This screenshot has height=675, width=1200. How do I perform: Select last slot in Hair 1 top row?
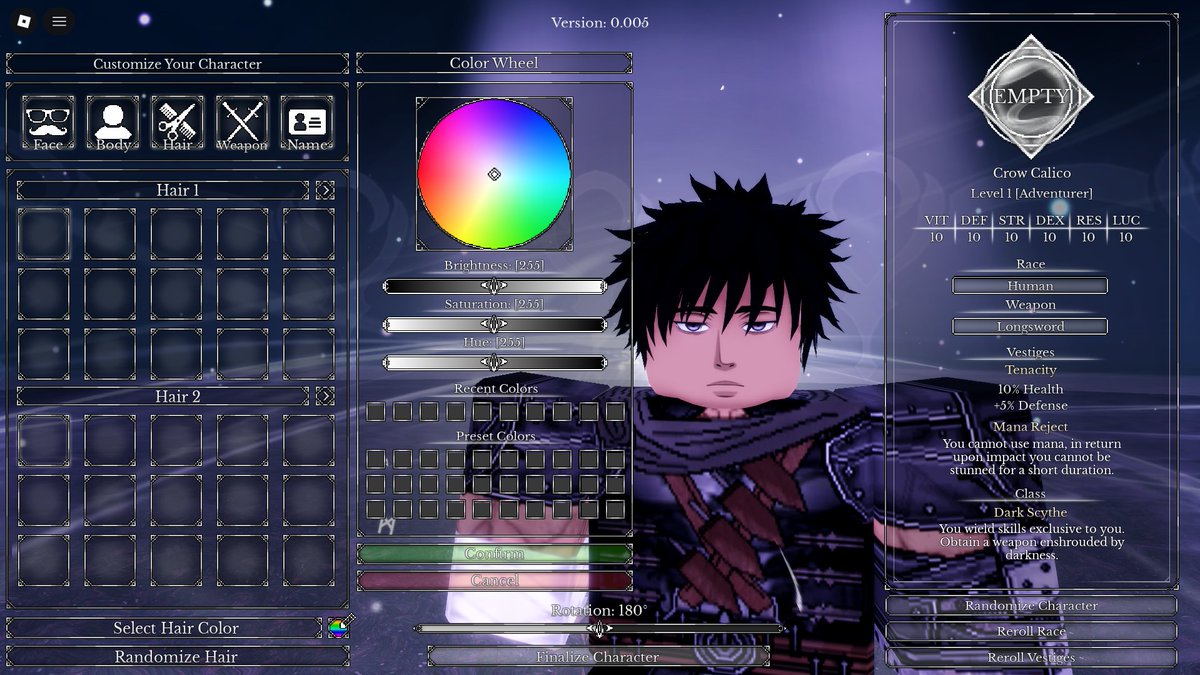309,234
